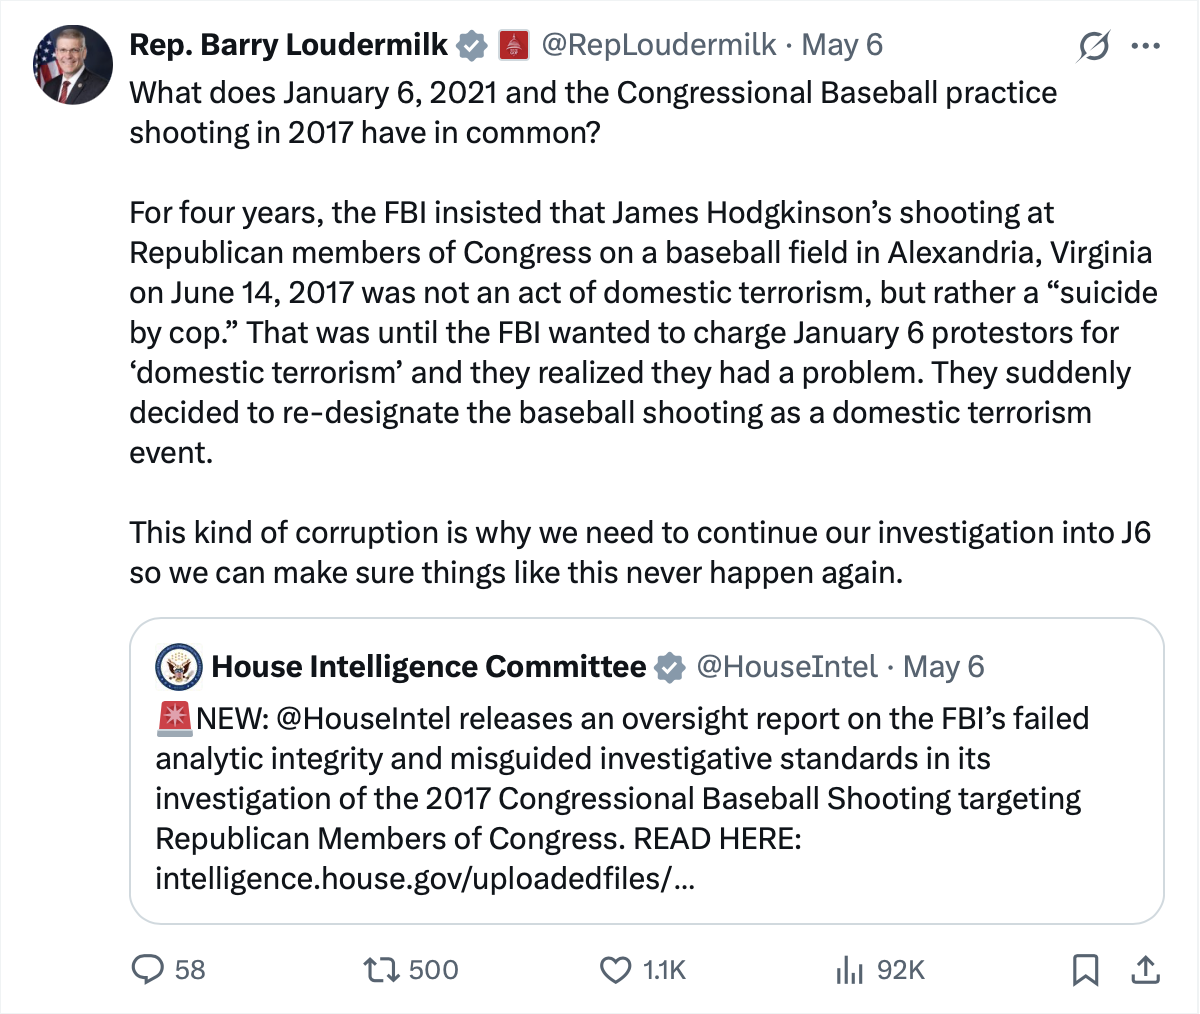The image size is (1200, 1014).
Task: Click Rep. Barry Loudermilk display name
Action: tap(289, 45)
